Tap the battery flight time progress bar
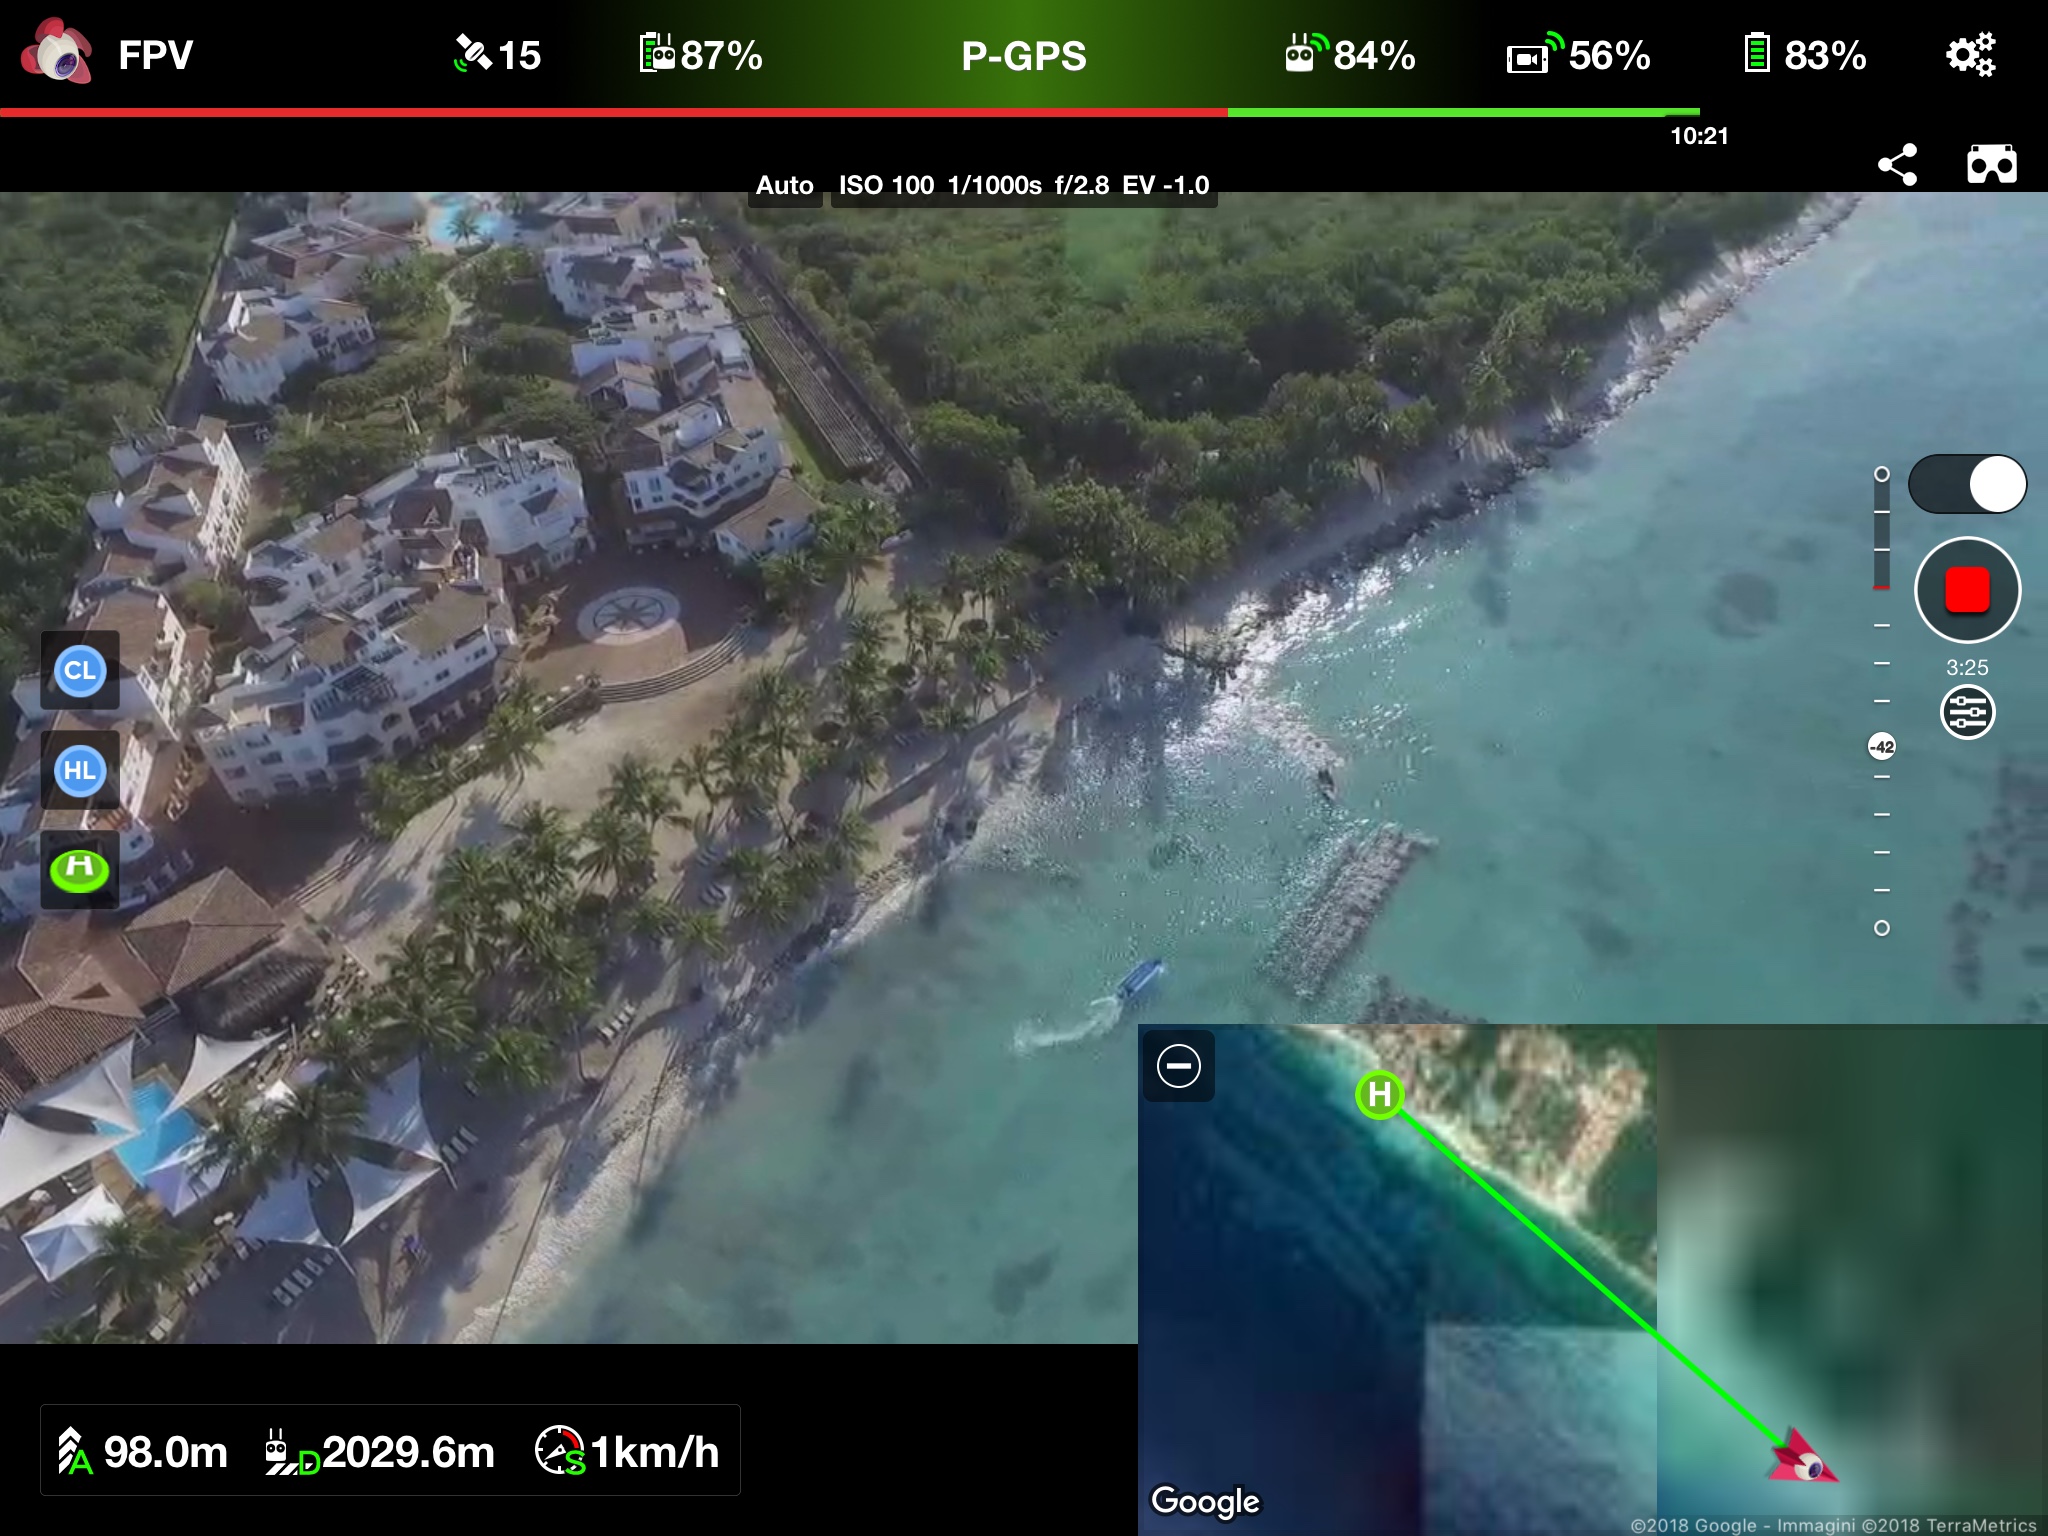The width and height of the screenshot is (2048, 1536). (850, 112)
